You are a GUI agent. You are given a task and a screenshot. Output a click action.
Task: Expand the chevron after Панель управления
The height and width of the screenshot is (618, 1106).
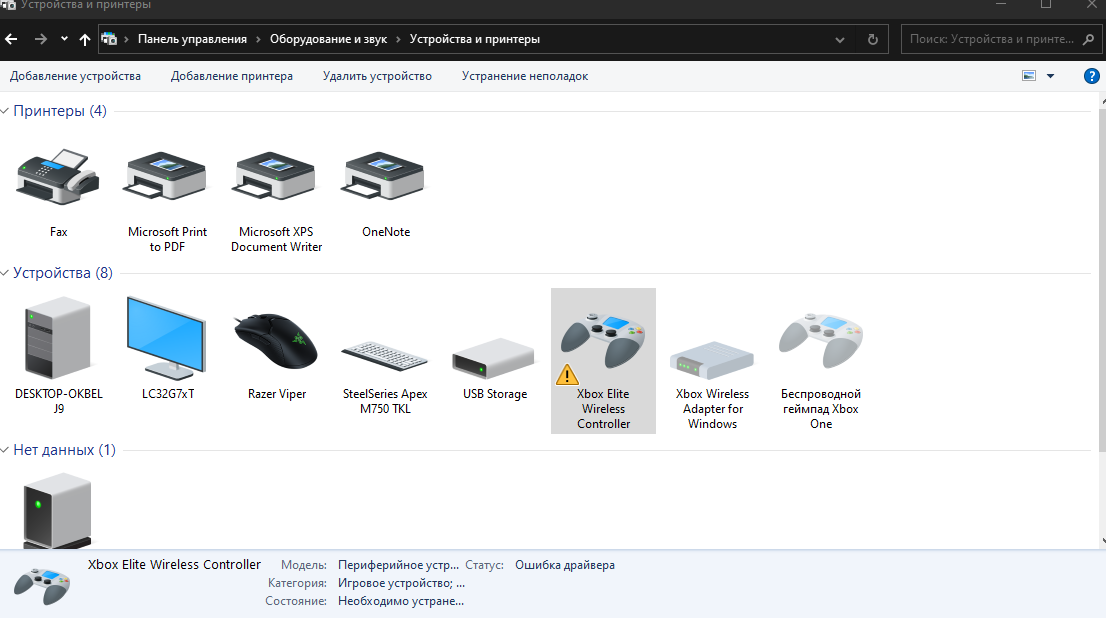[258, 40]
